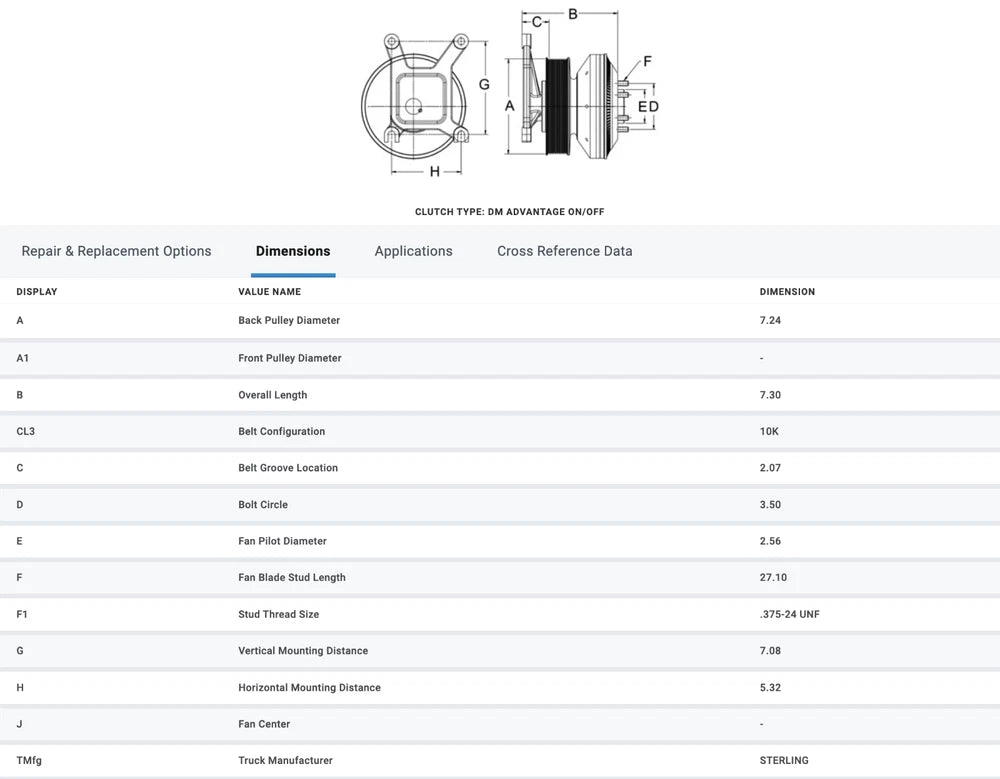Viewport: 1000px width, 779px height.
Task: Select the Dimensions tab
Action: coord(293,251)
